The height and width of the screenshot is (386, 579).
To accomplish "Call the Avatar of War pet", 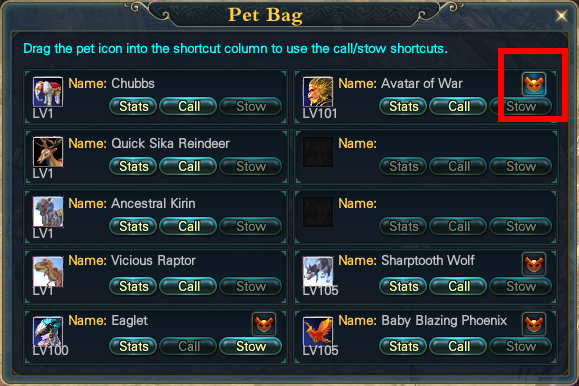I will click(458, 106).
